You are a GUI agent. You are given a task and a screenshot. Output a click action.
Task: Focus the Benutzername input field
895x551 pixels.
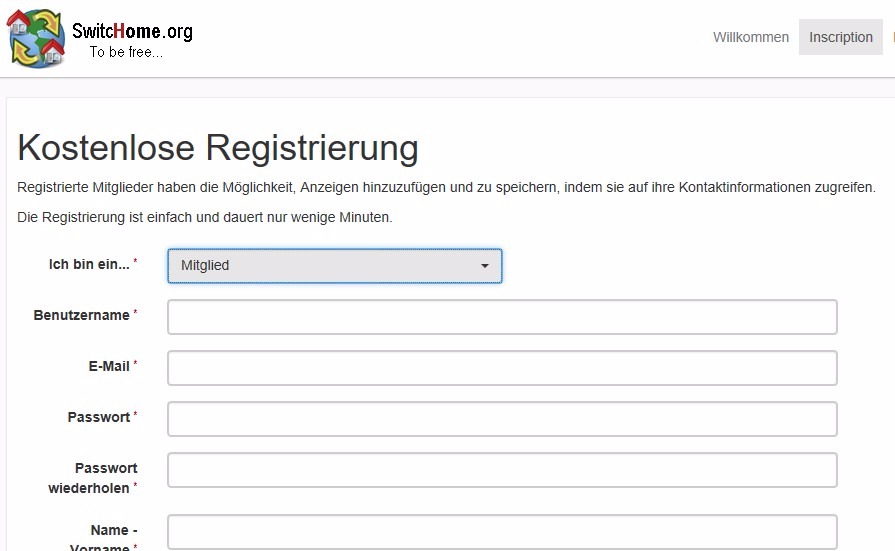(x=501, y=317)
